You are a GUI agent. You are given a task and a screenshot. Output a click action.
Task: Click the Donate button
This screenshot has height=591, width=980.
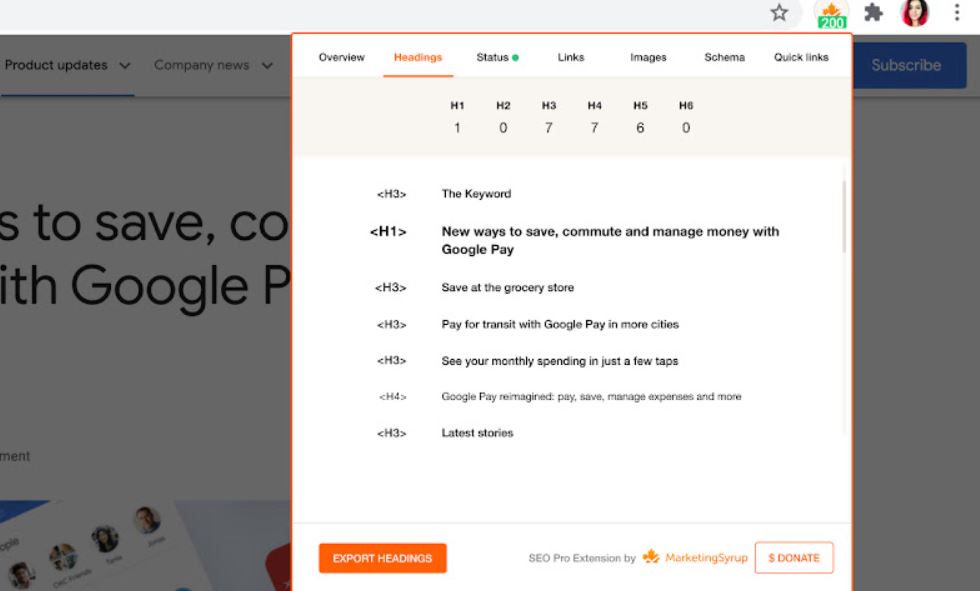[x=794, y=558]
